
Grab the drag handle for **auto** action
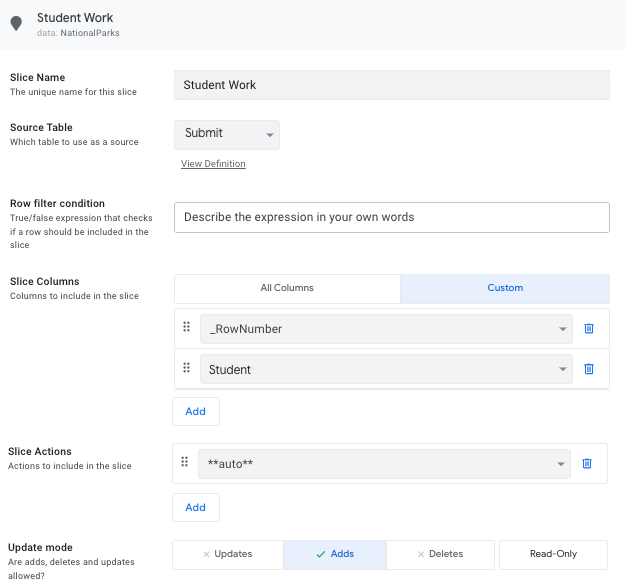[x=185, y=462]
